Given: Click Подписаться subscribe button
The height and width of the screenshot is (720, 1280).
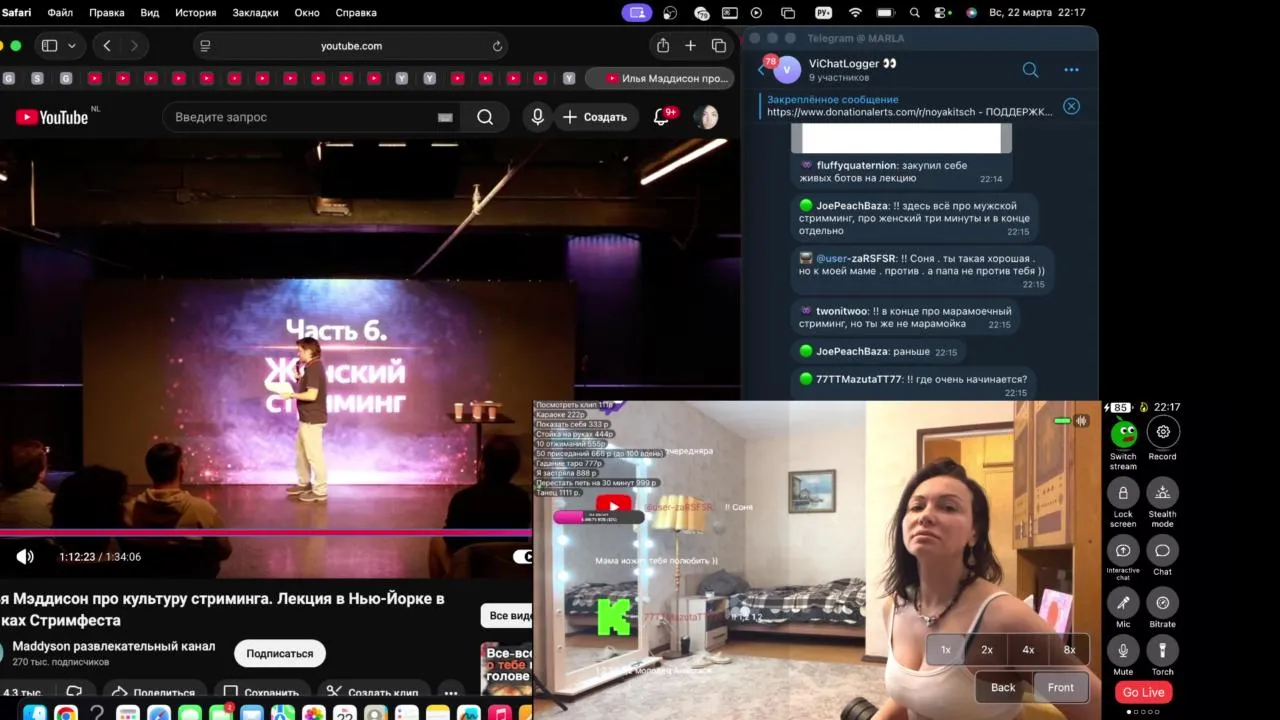Looking at the screenshot, I should click(280, 653).
